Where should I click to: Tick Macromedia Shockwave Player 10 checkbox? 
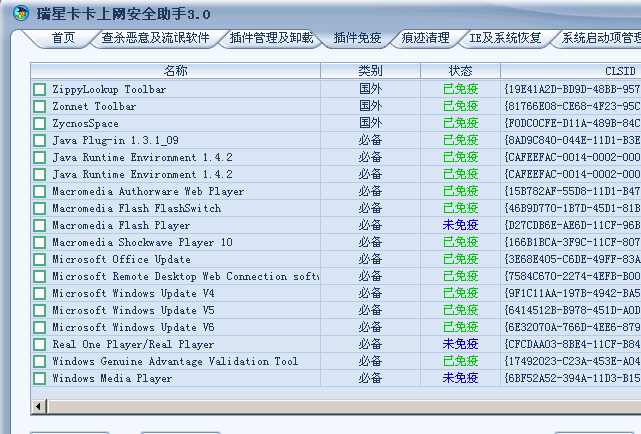(40, 242)
